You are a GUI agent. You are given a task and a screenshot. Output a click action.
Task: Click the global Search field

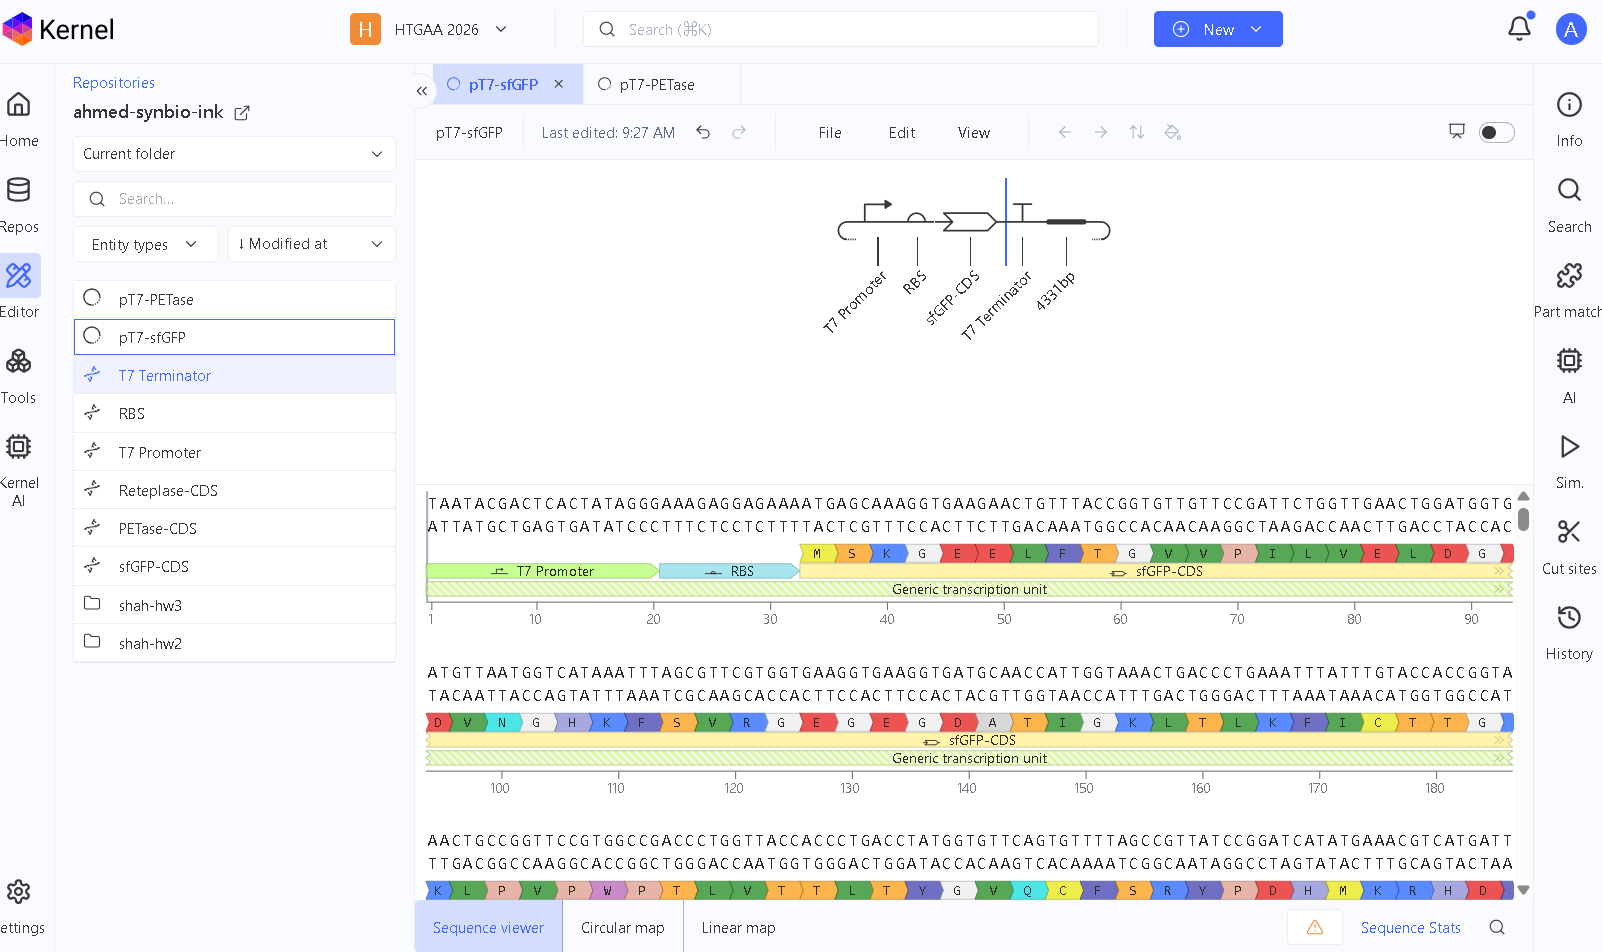click(841, 29)
